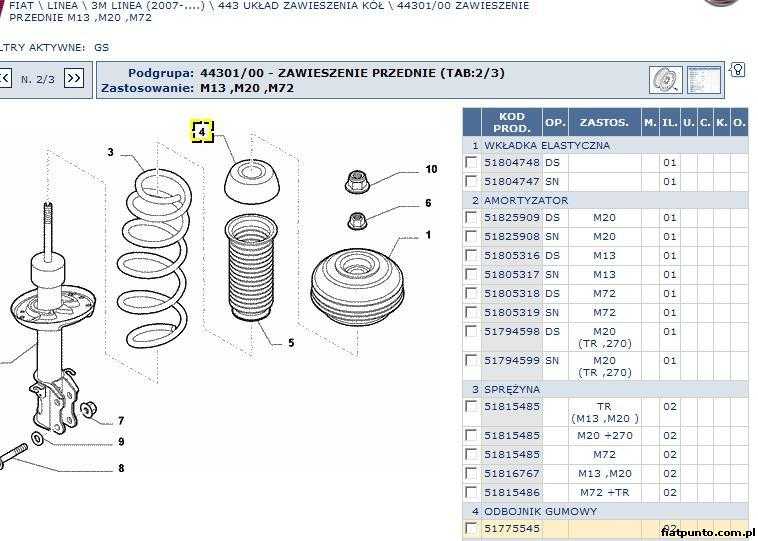Click the ribbed dust boot drawing

tap(251, 268)
